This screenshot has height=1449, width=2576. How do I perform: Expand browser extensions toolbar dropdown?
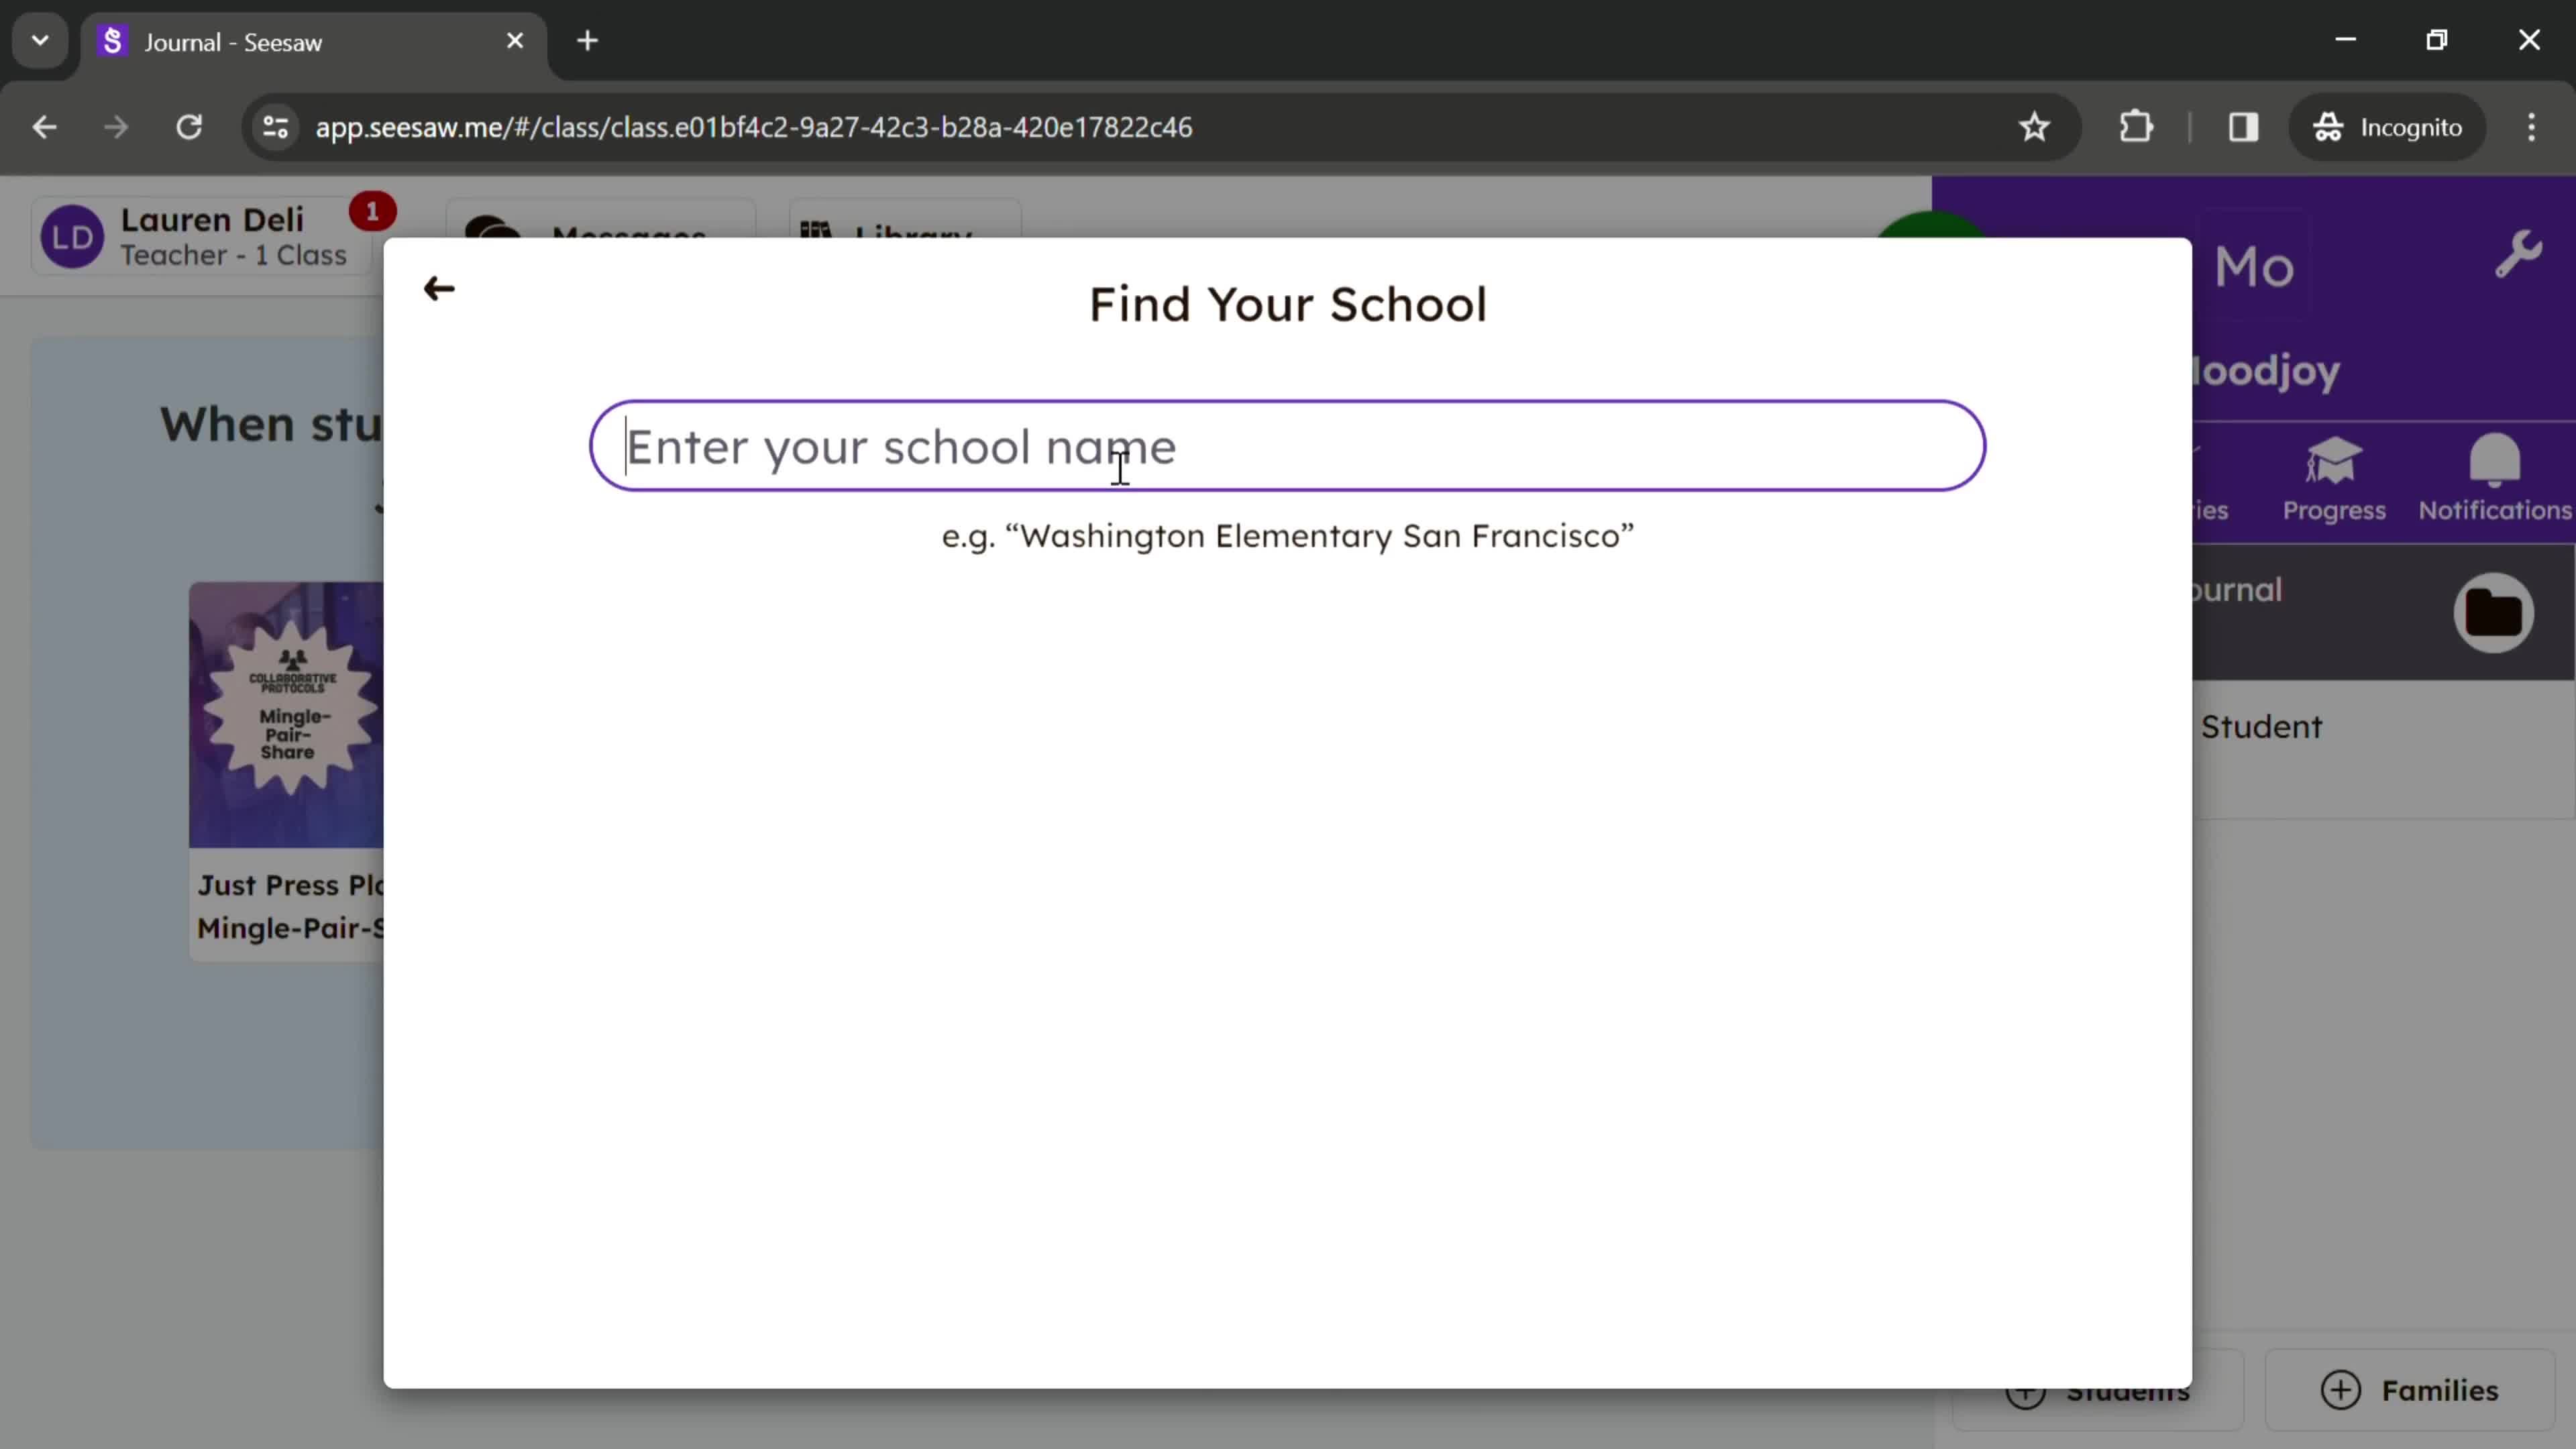[x=2141, y=125]
